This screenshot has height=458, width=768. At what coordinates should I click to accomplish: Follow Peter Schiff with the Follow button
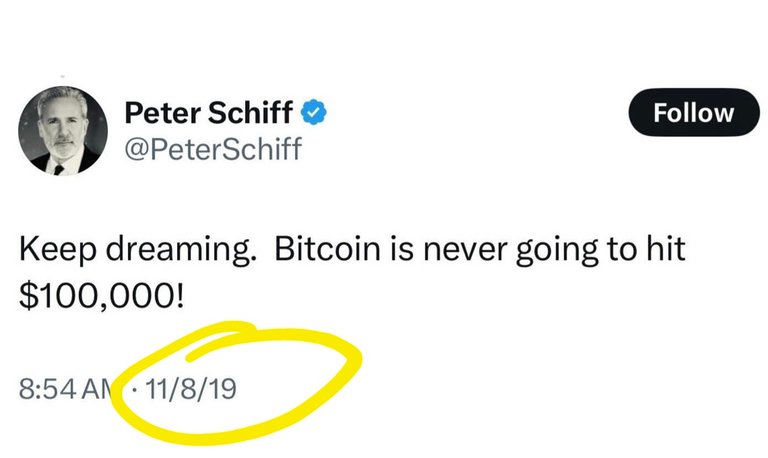point(694,113)
